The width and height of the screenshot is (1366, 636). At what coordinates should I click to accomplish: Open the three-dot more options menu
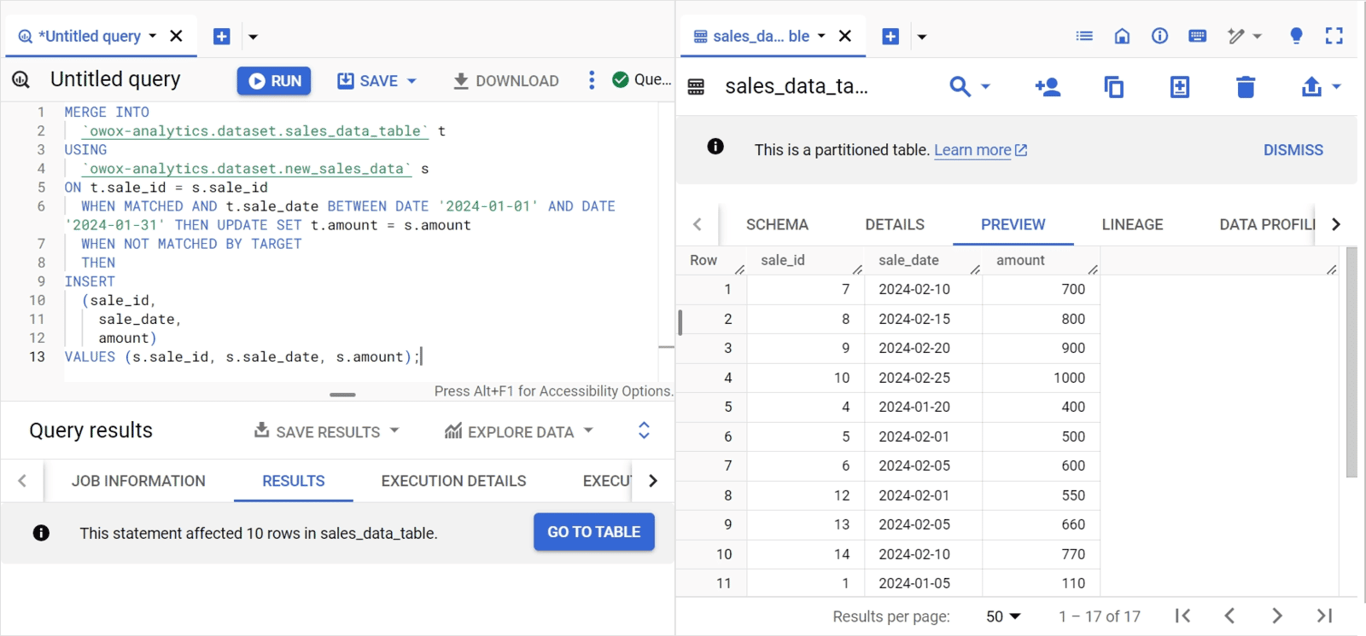point(591,80)
